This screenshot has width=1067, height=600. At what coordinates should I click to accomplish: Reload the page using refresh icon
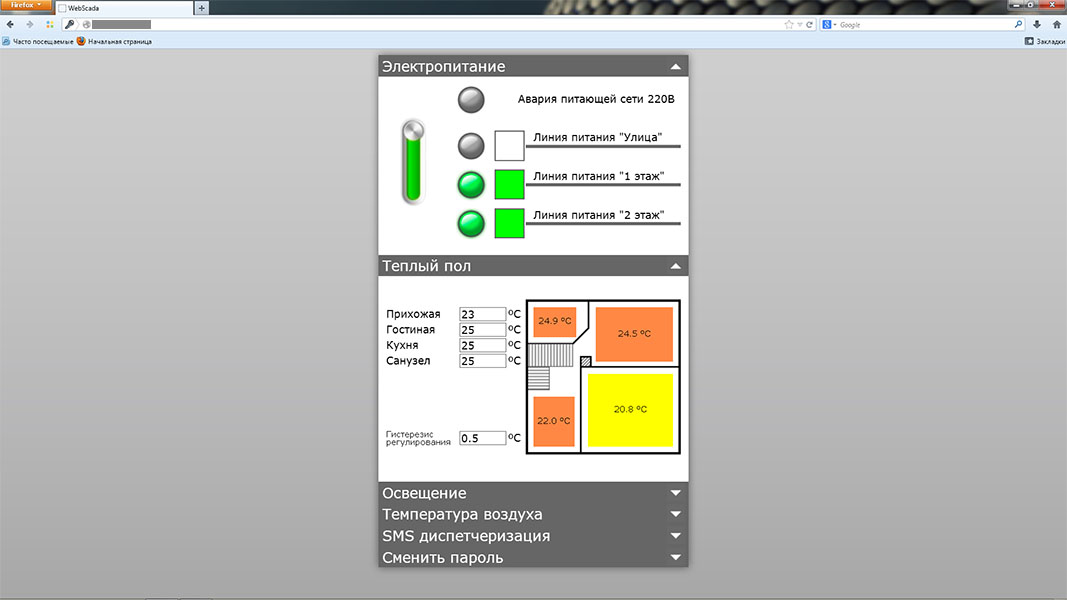(809, 24)
